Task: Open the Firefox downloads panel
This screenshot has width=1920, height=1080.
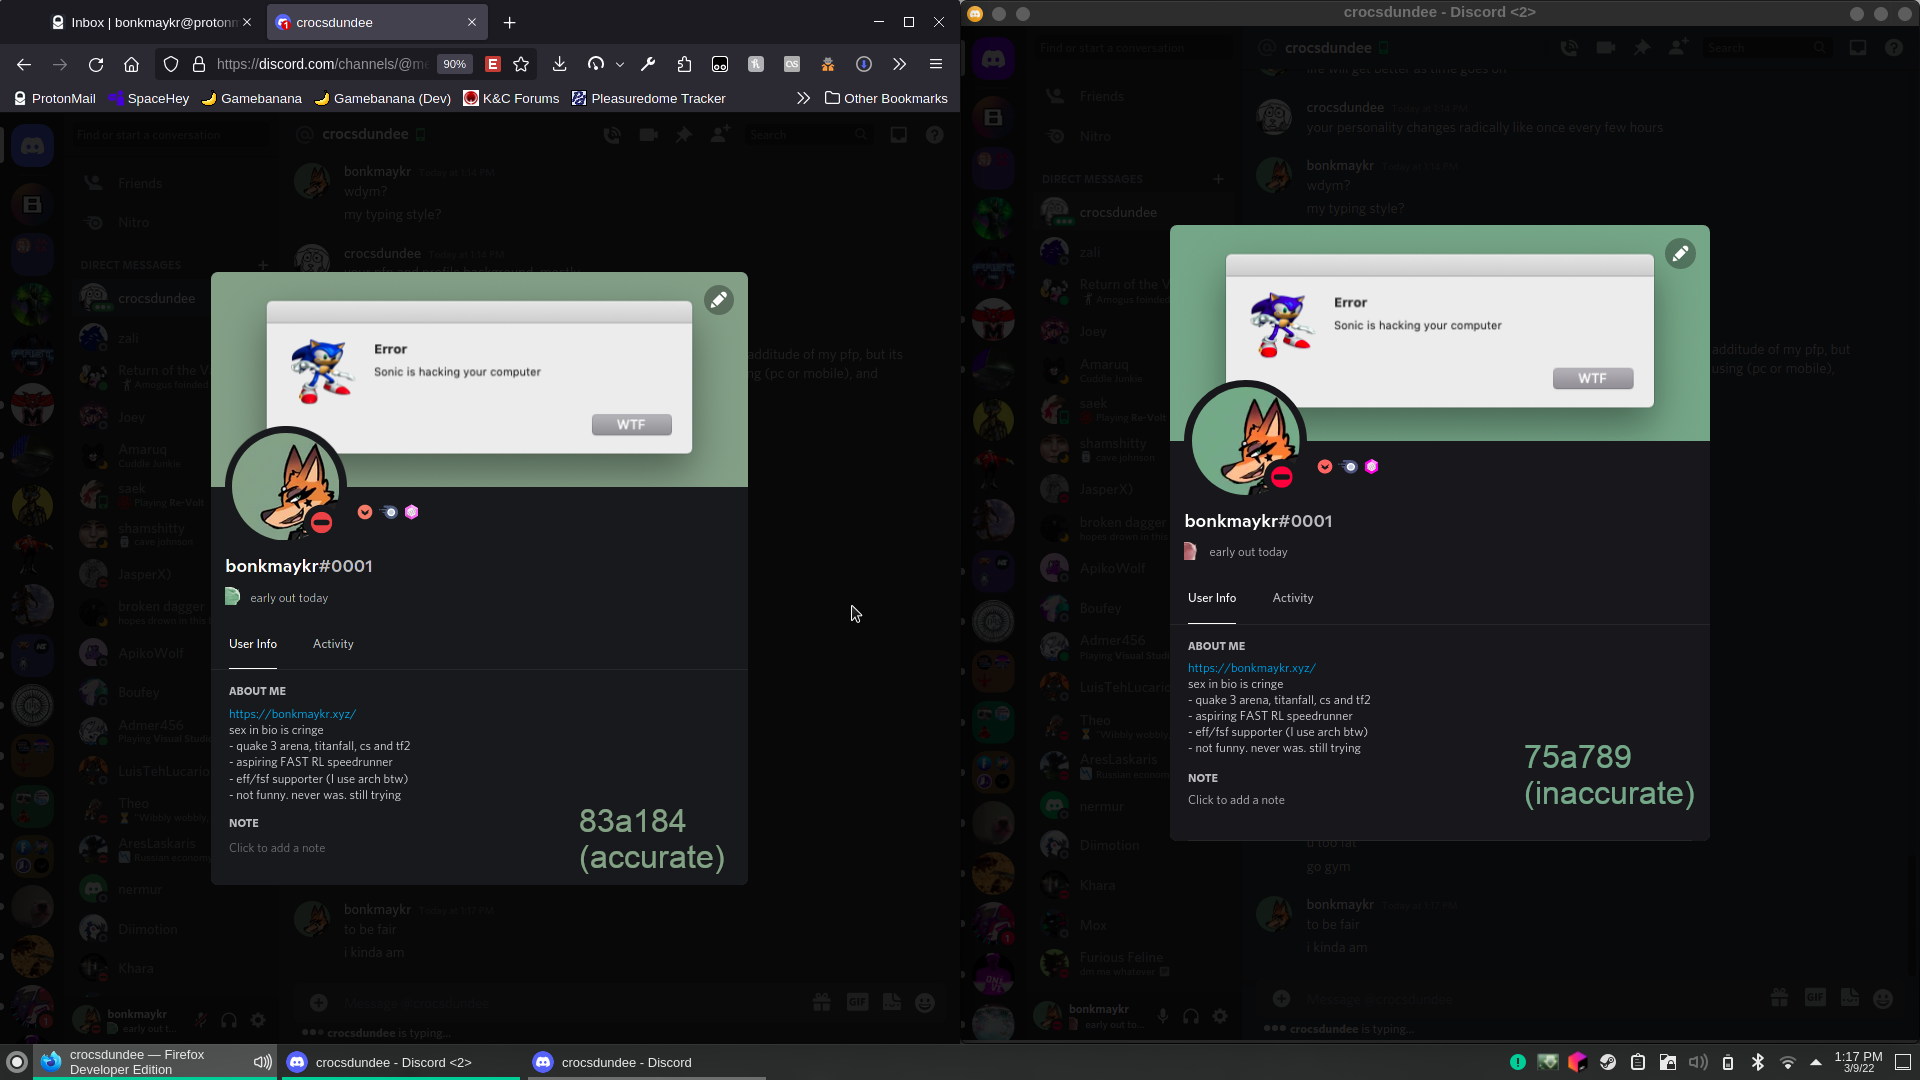Action: pos(559,64)
